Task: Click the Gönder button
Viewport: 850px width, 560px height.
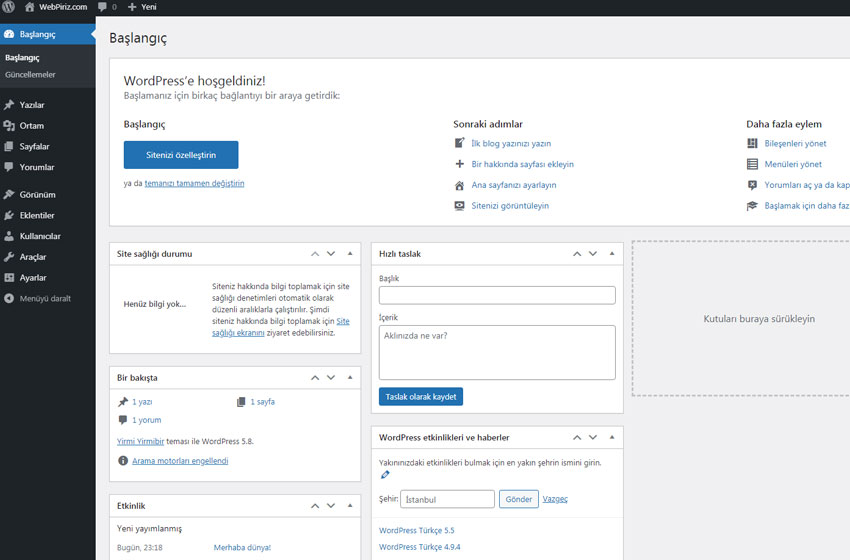Action: 519,499
